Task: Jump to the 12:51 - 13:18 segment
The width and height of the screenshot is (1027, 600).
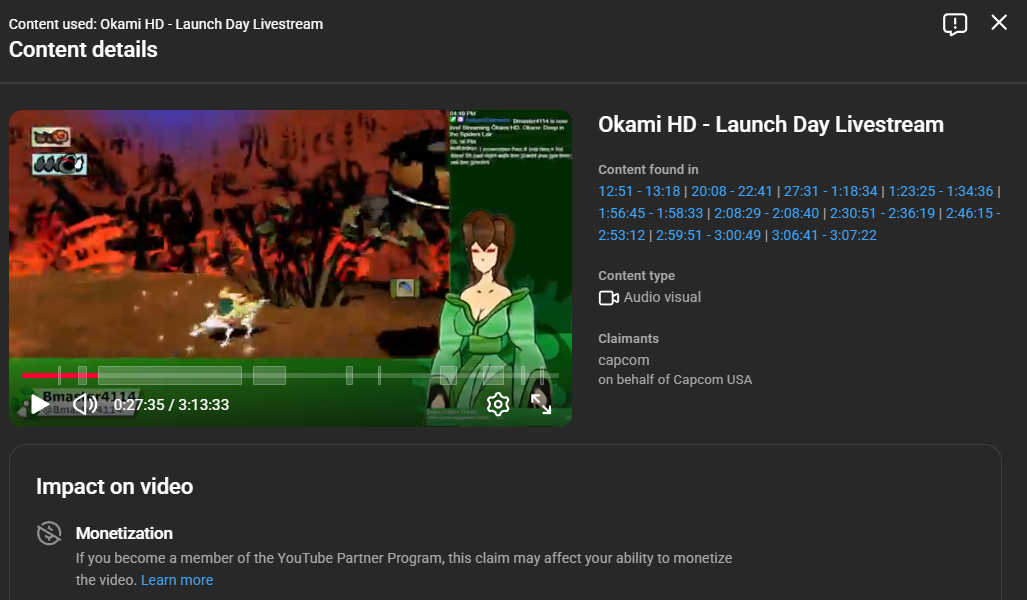Action: [639, 191]
